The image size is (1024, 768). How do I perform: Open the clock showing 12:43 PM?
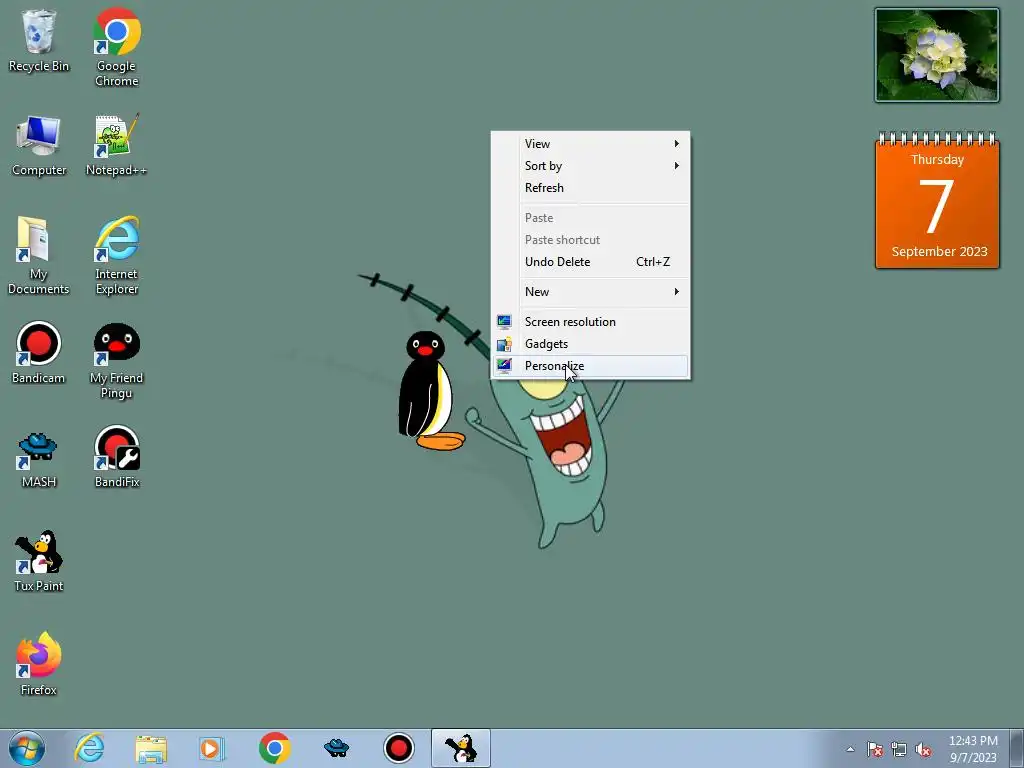click(973, 749)
